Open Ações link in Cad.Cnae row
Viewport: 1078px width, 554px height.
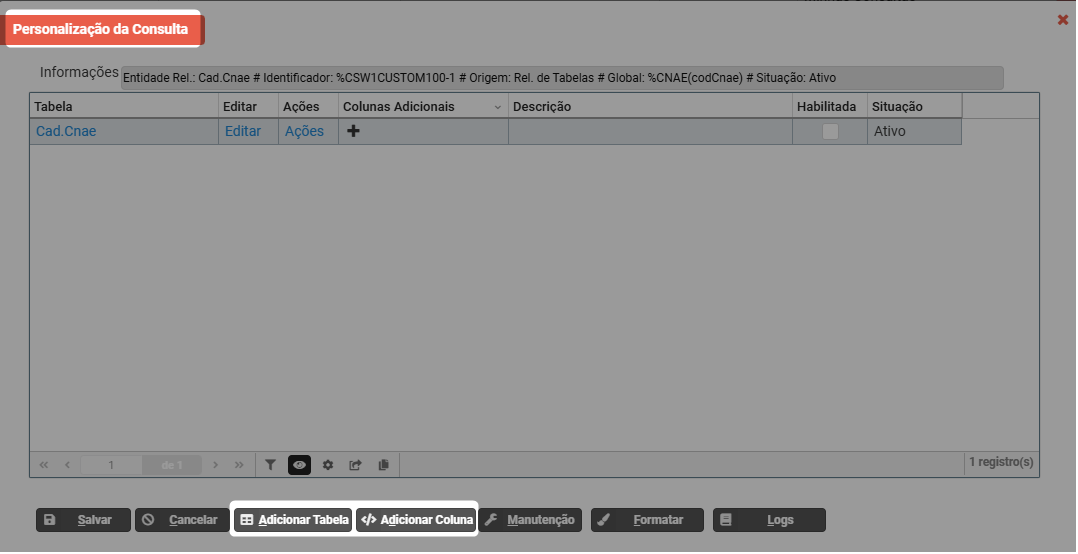tap(304, 131)
